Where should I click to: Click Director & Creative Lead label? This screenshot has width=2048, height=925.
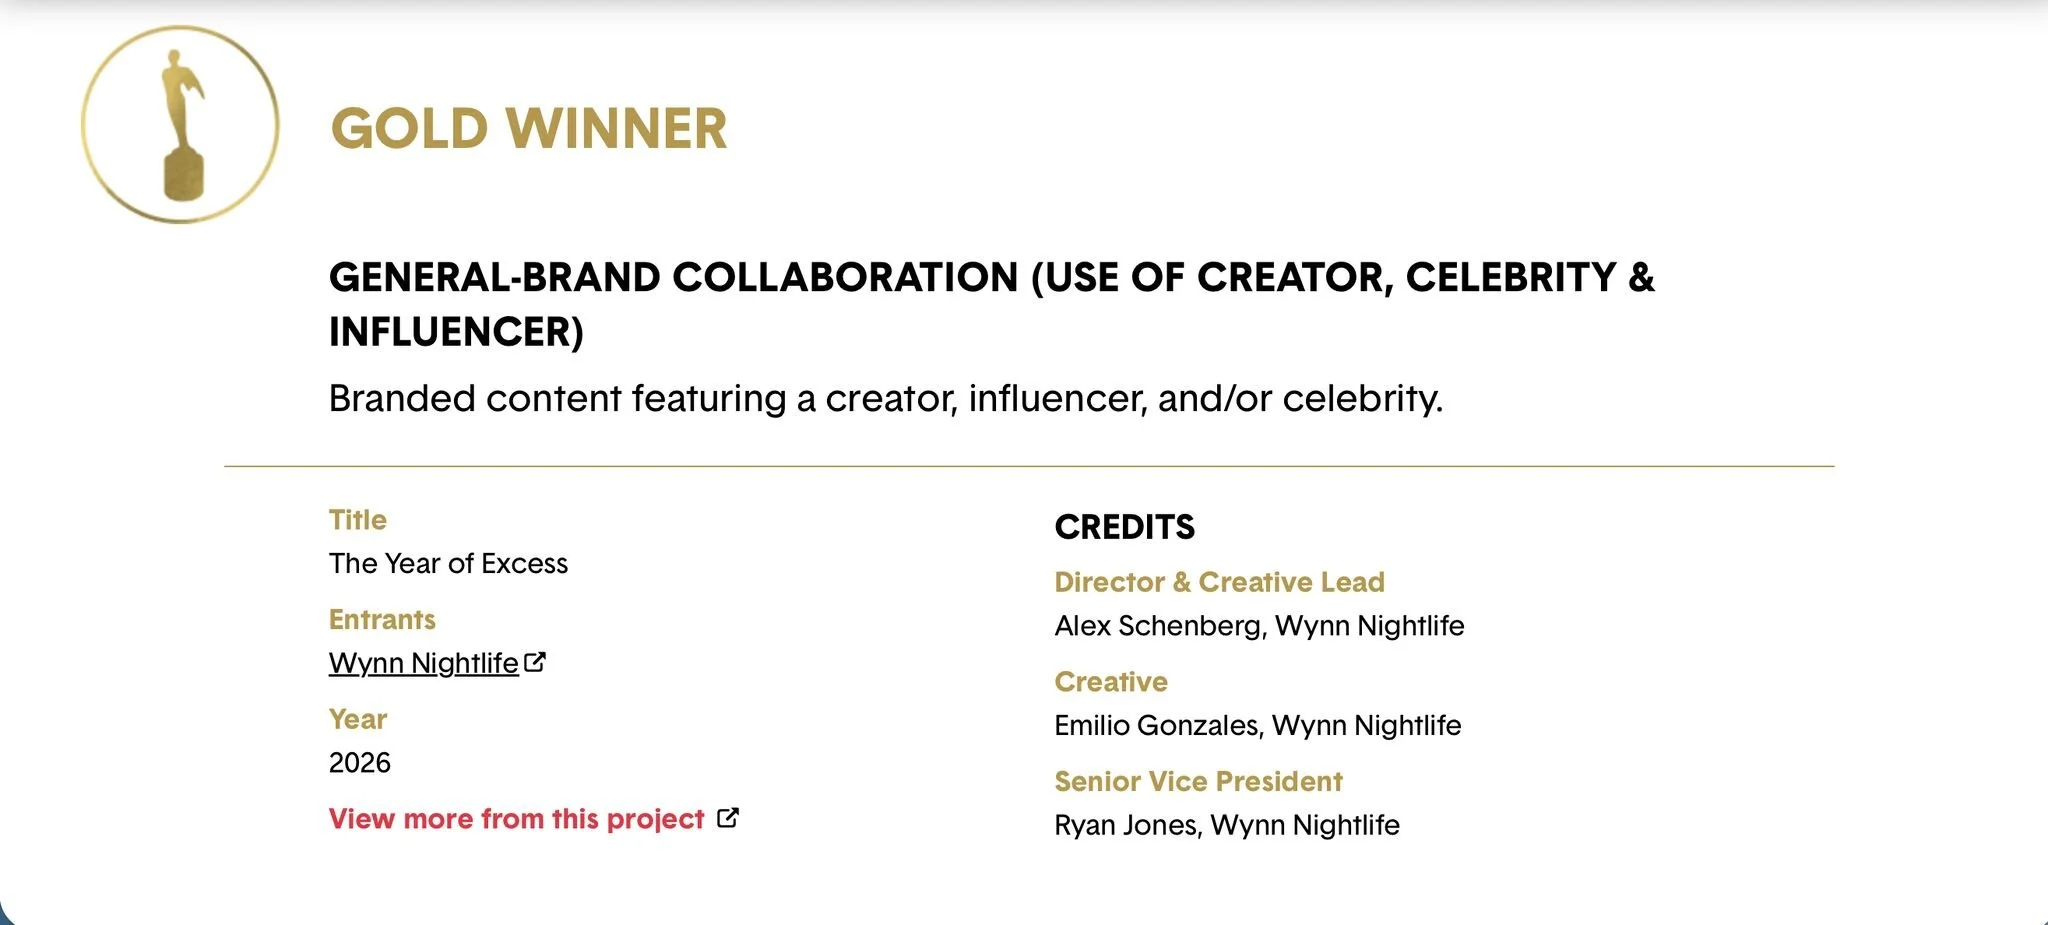click(x=1220, y=582)
